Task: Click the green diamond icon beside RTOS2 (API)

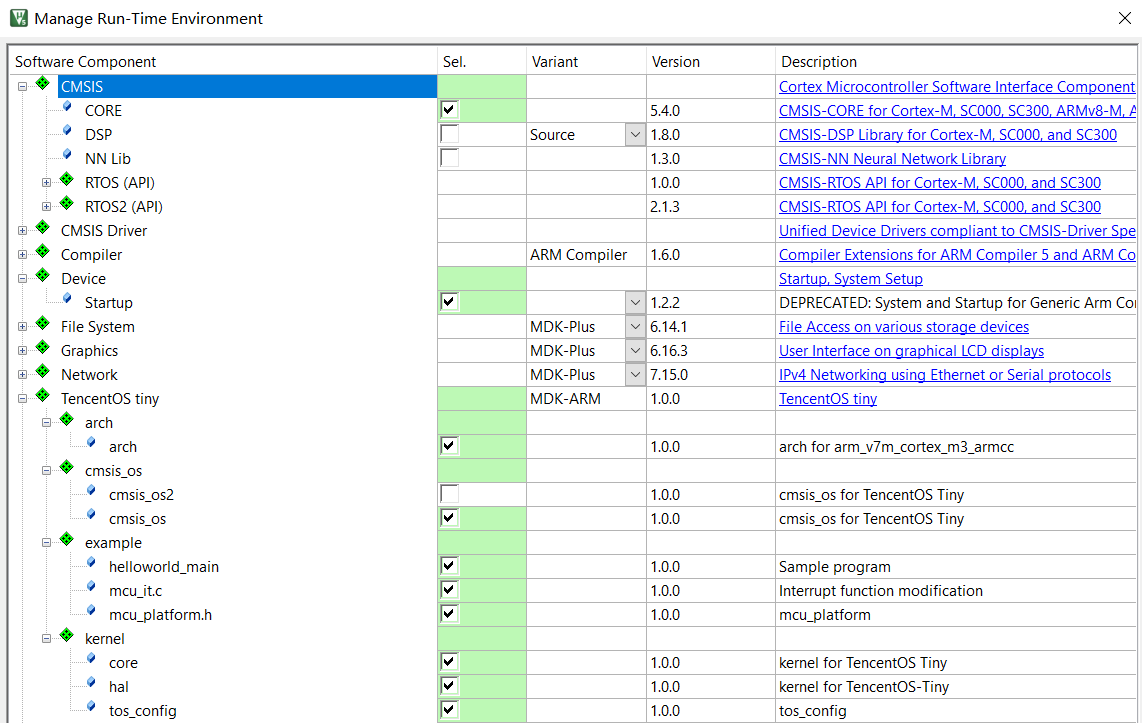Action: pyautogui.click(x=67, y=203)
